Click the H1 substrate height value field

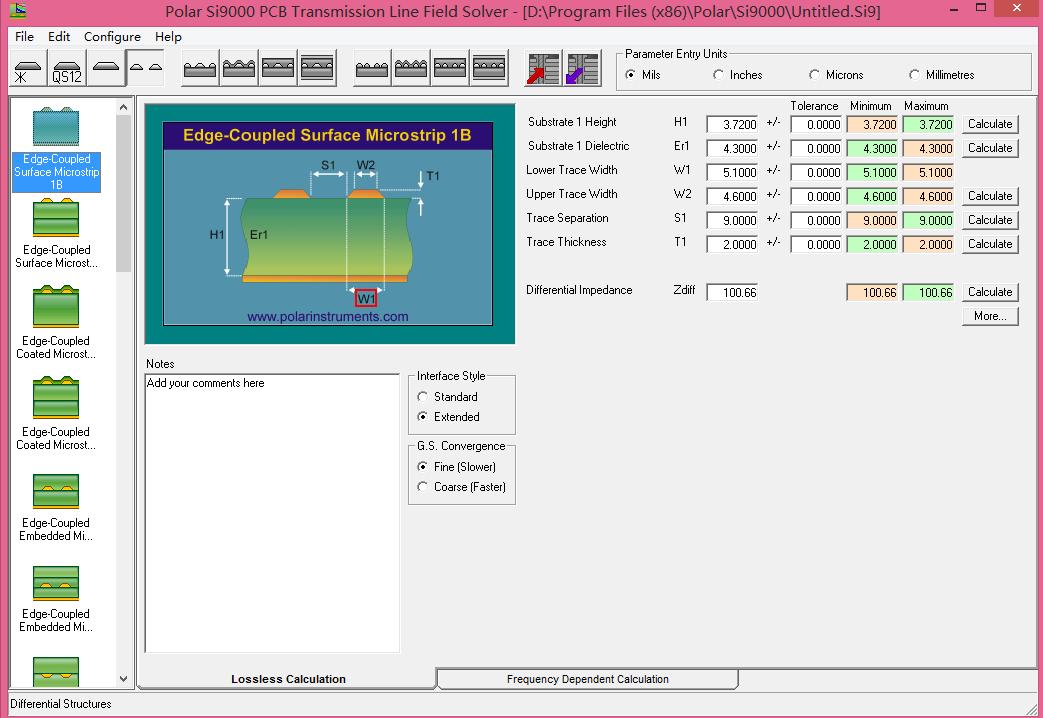732,124
